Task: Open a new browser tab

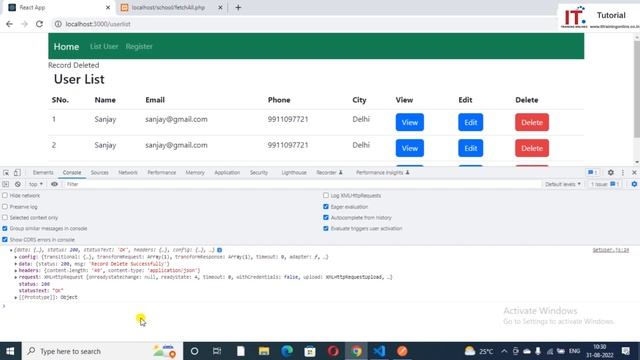Action: 238,7
